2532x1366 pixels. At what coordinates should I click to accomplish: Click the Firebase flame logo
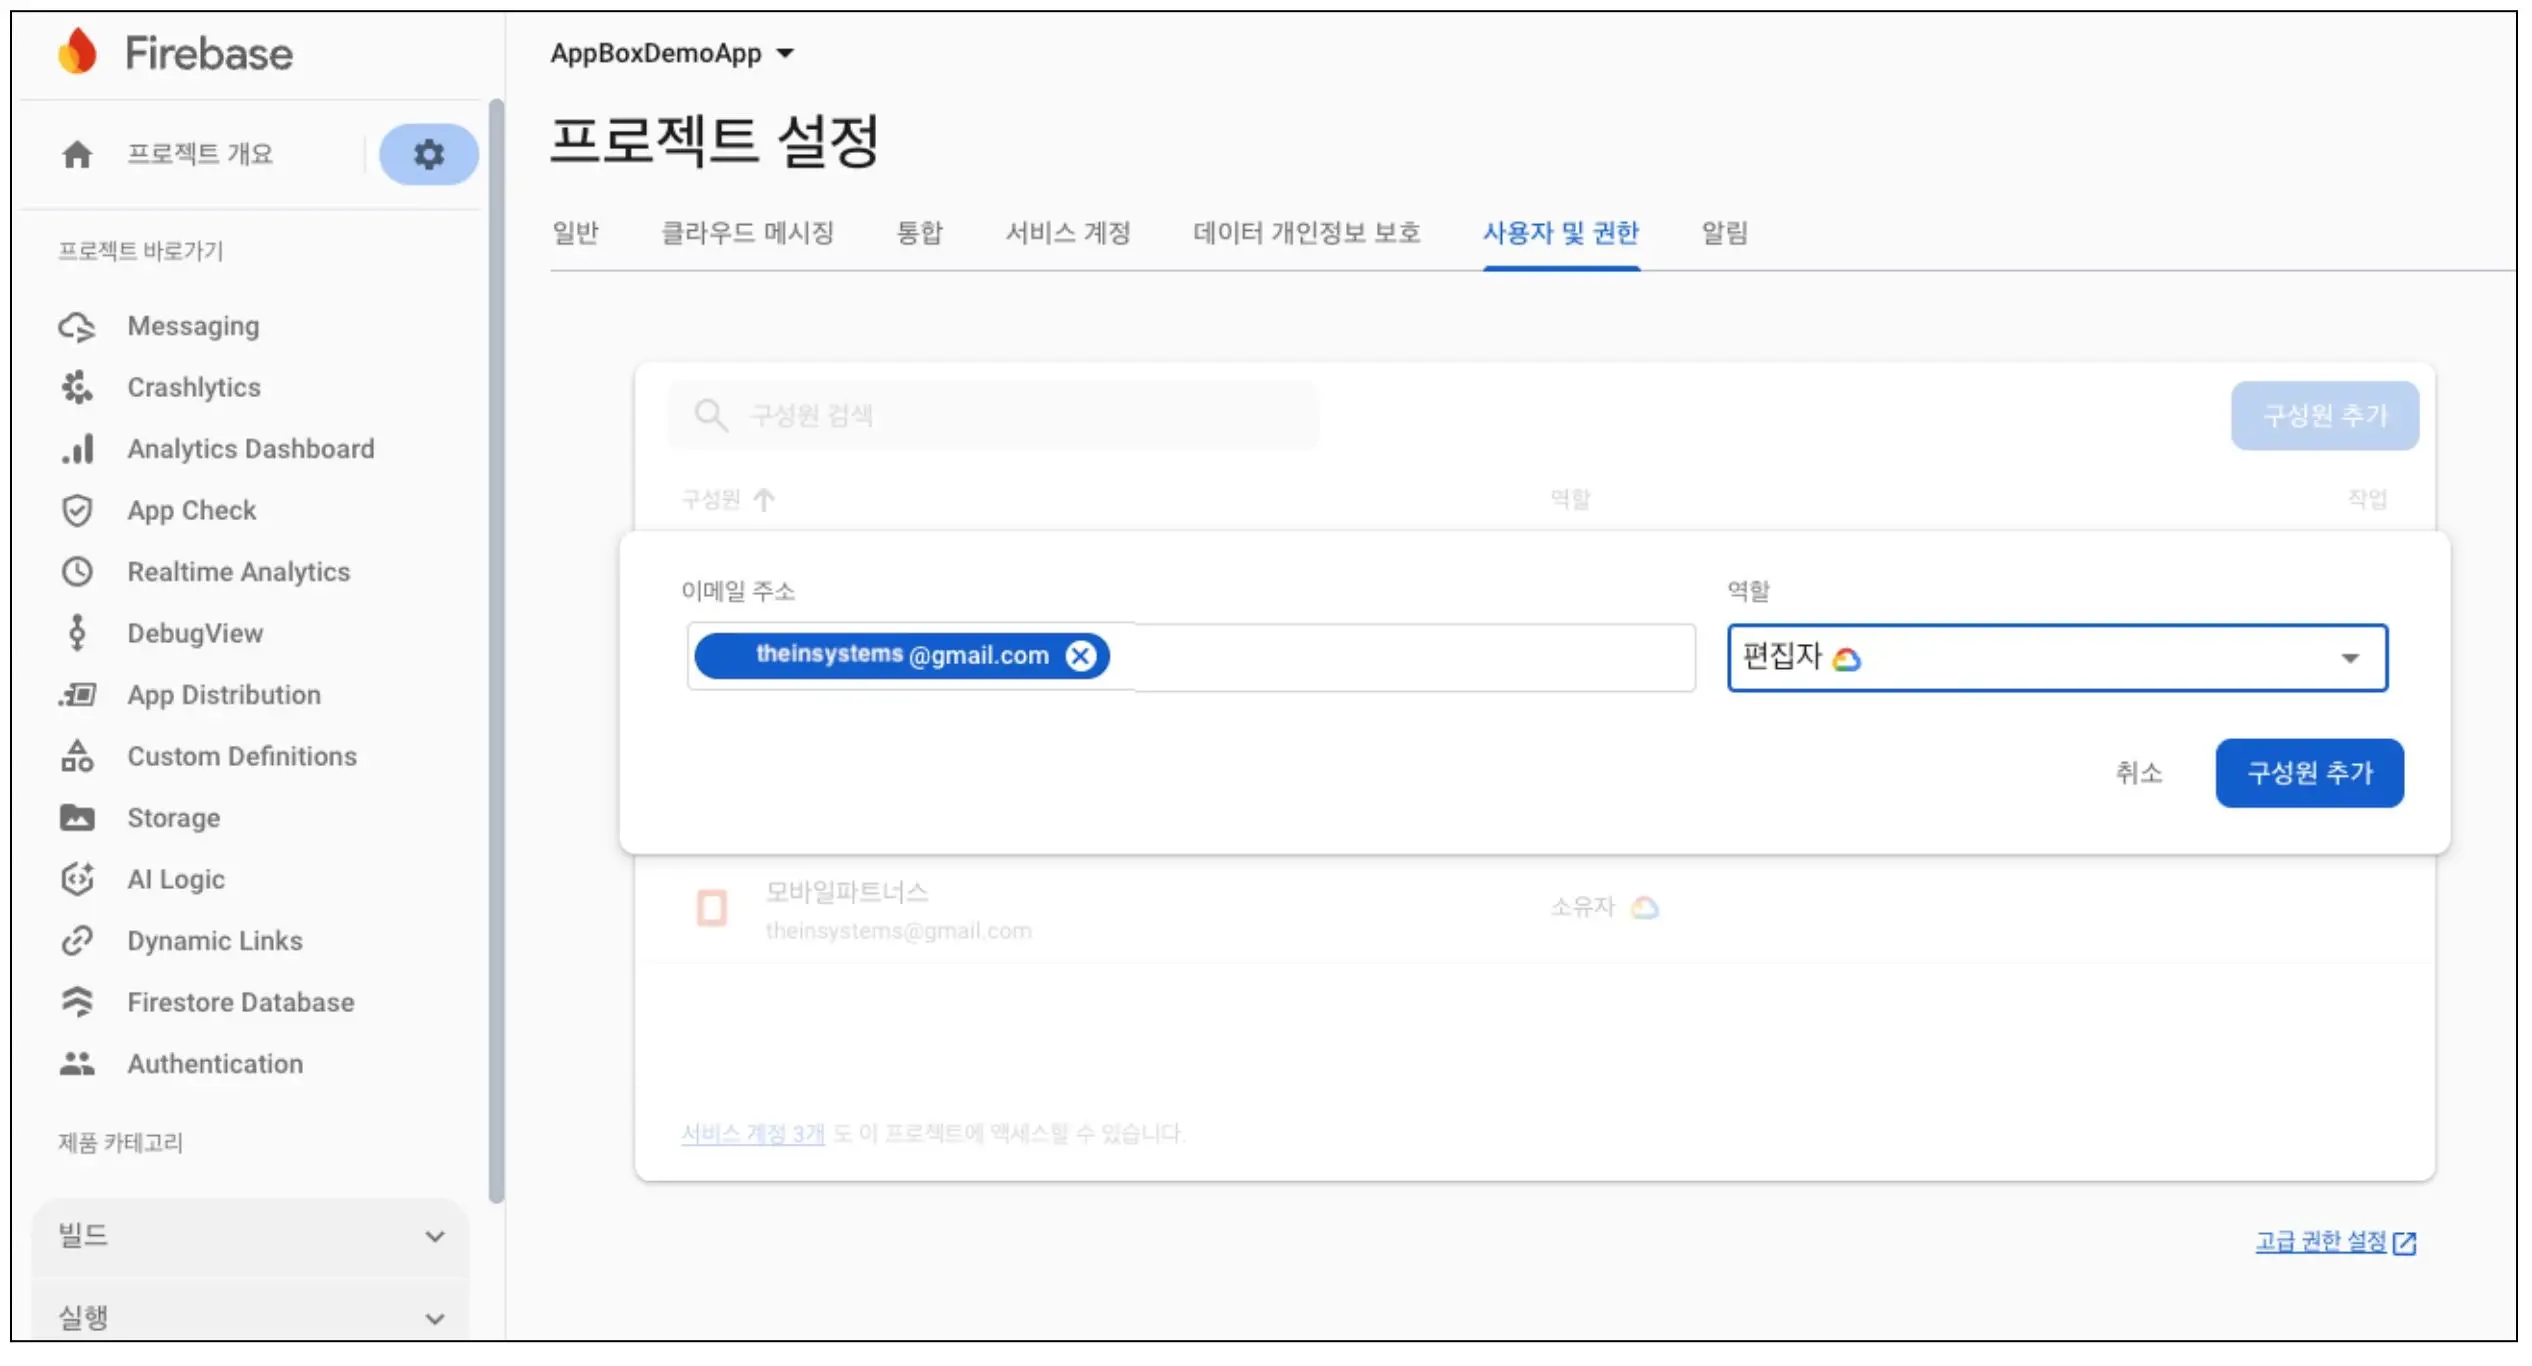point(77,51)
